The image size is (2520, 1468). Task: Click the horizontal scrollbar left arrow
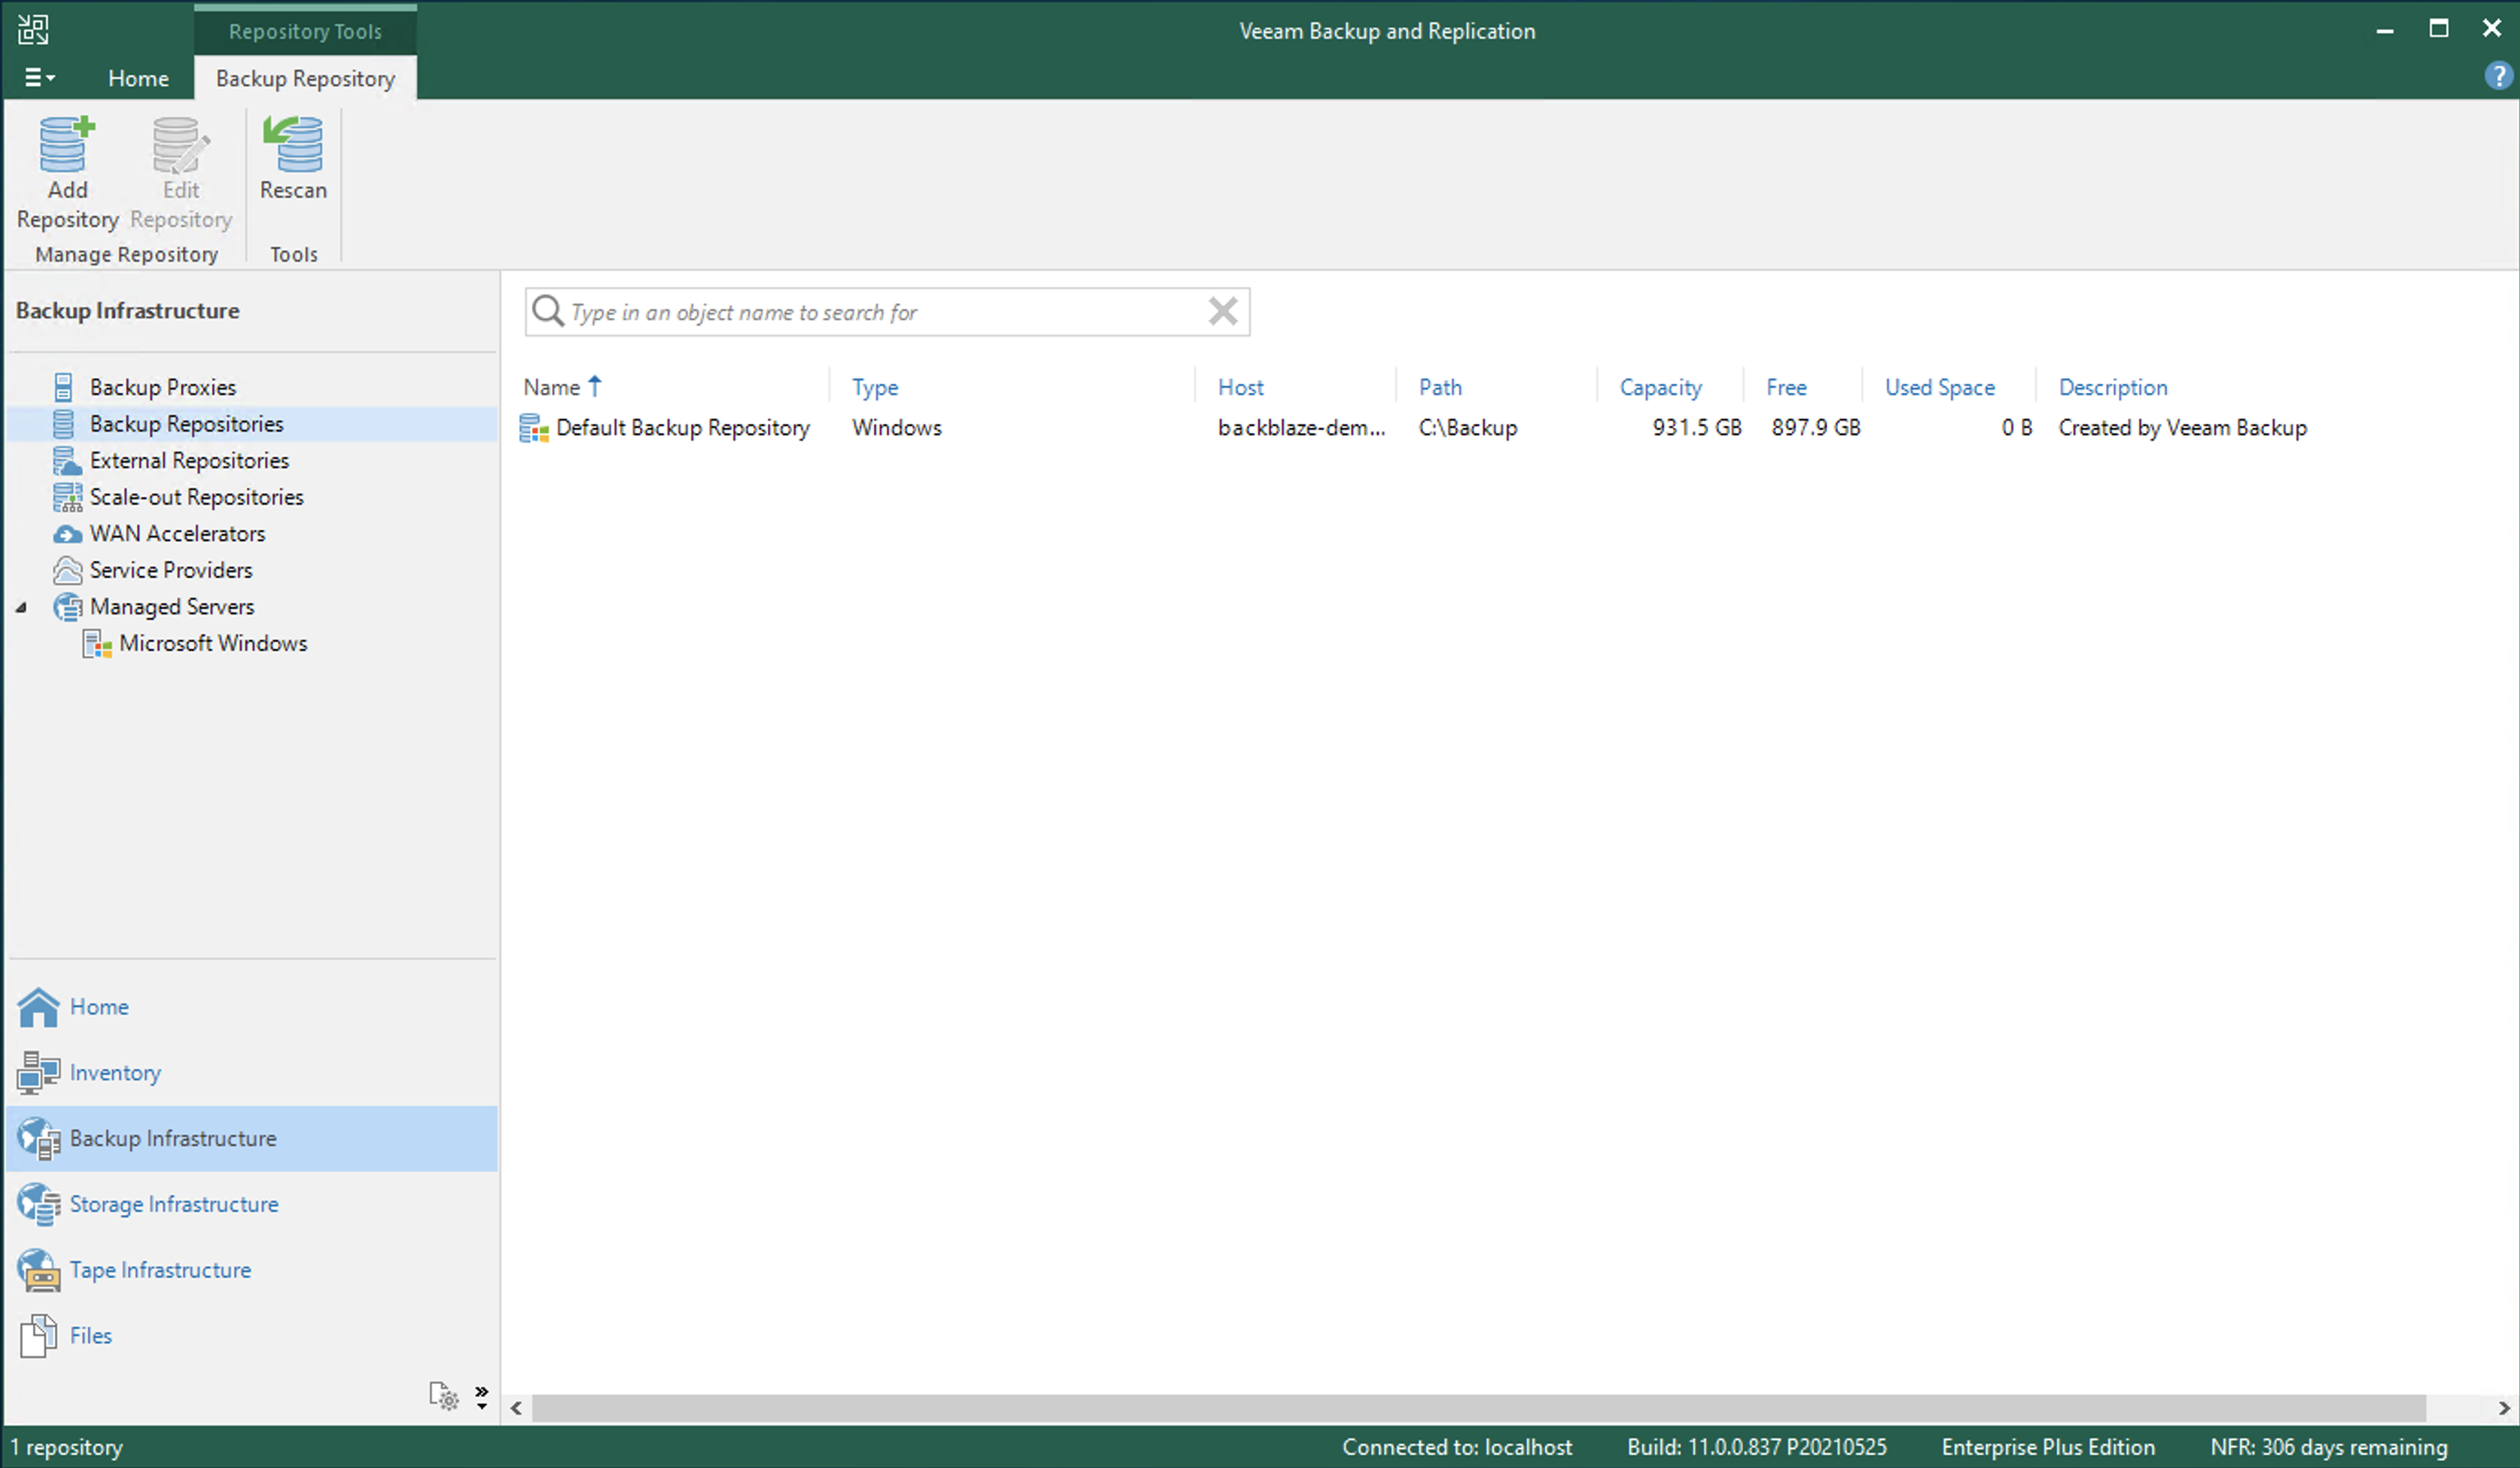516,1408
